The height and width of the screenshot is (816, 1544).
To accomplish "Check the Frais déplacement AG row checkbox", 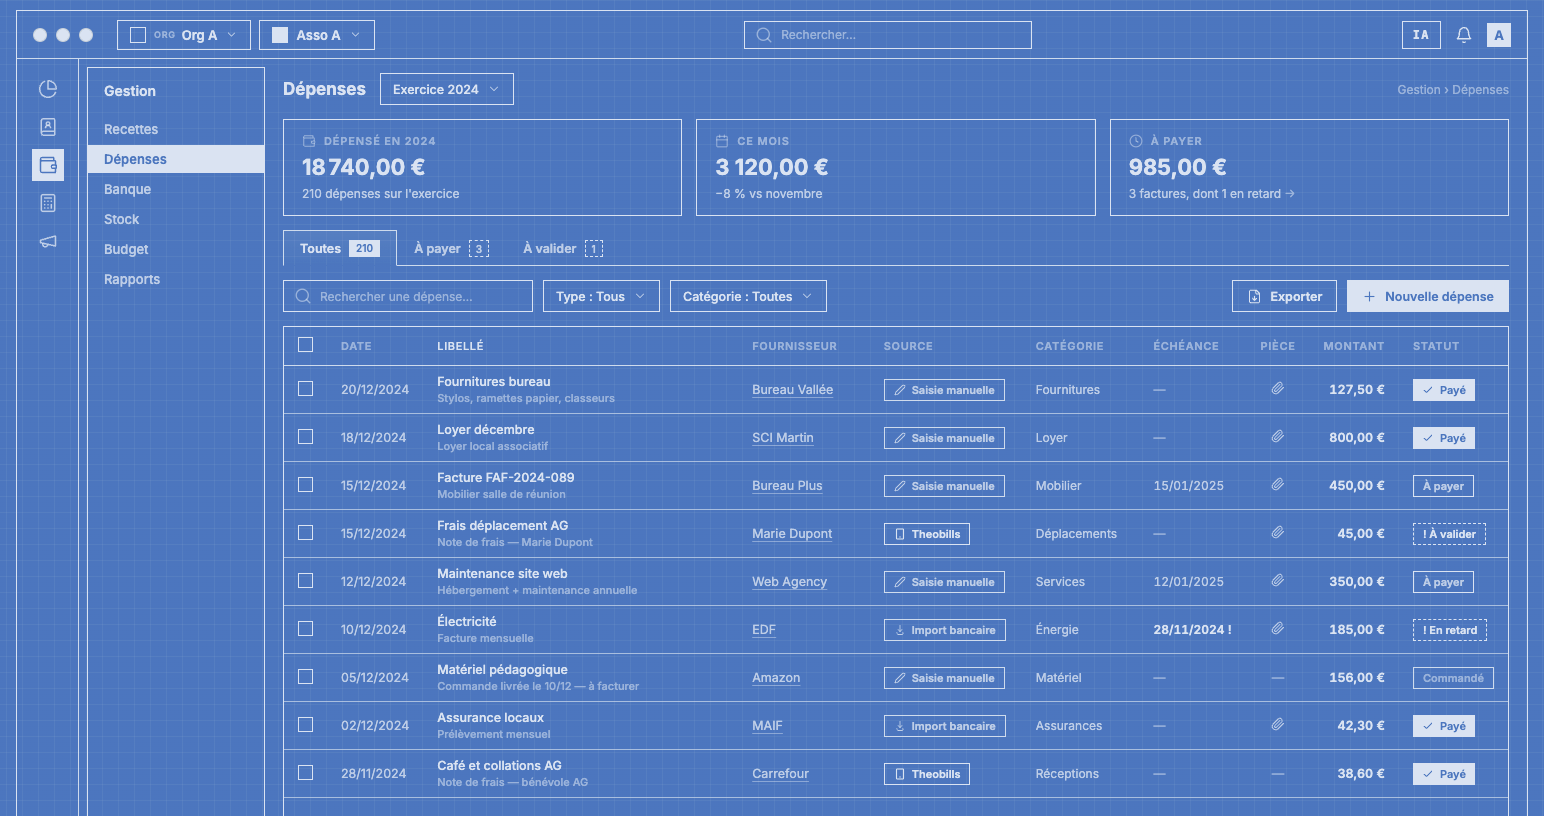I will tap(306, 533).
